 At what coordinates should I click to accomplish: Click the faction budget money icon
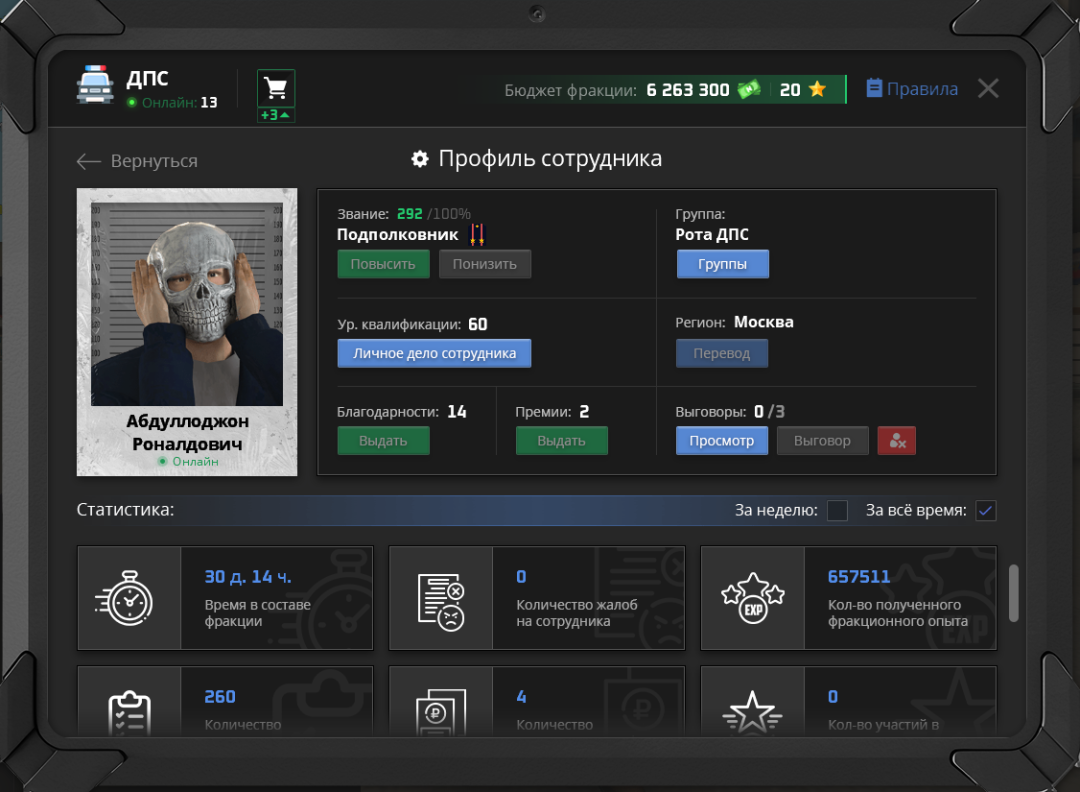(x=749, y=90)
